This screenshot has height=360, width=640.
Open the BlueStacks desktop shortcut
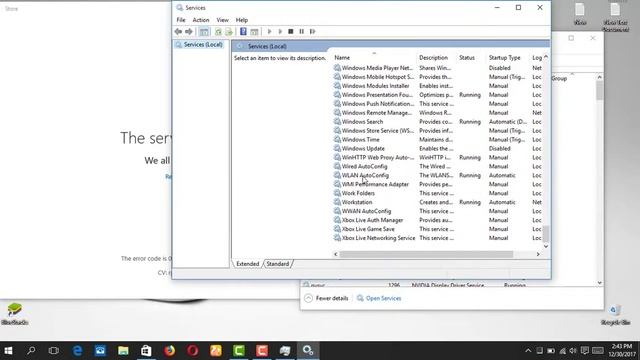(x=15, y=313)
